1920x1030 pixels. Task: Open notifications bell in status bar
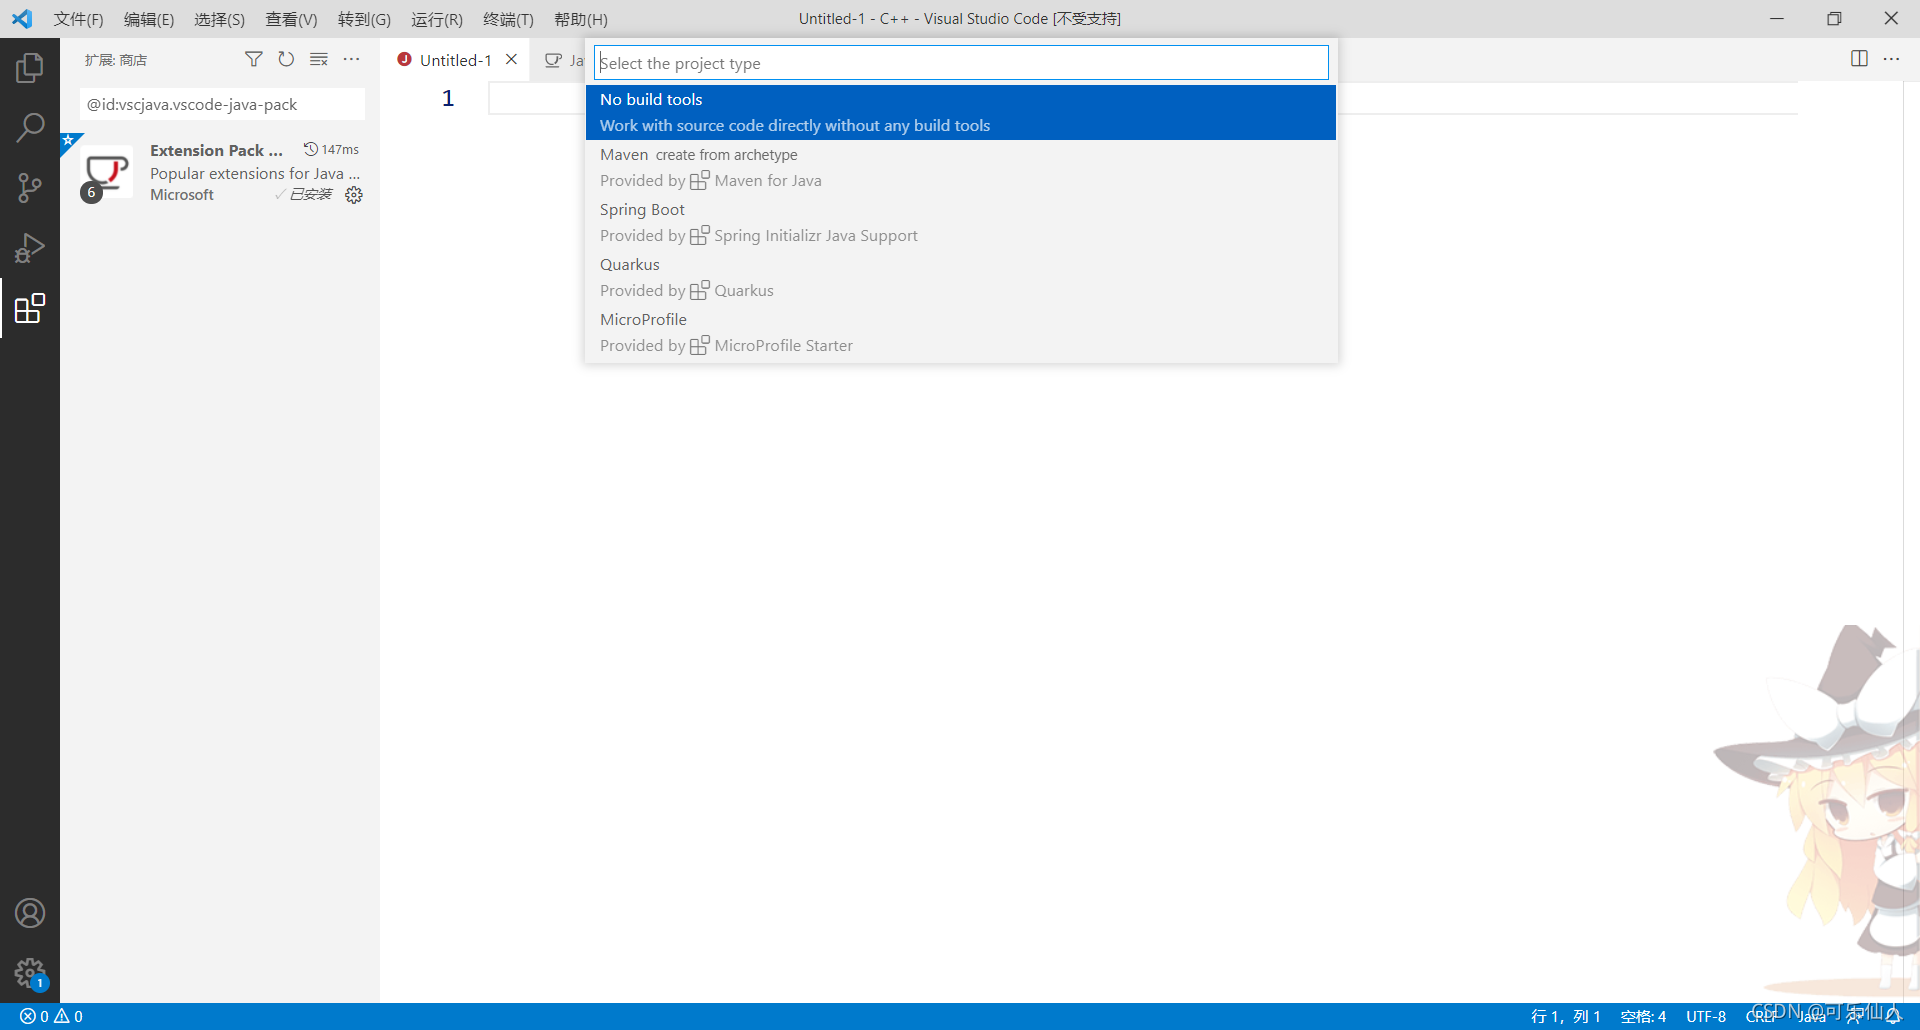point(1893,1016)
